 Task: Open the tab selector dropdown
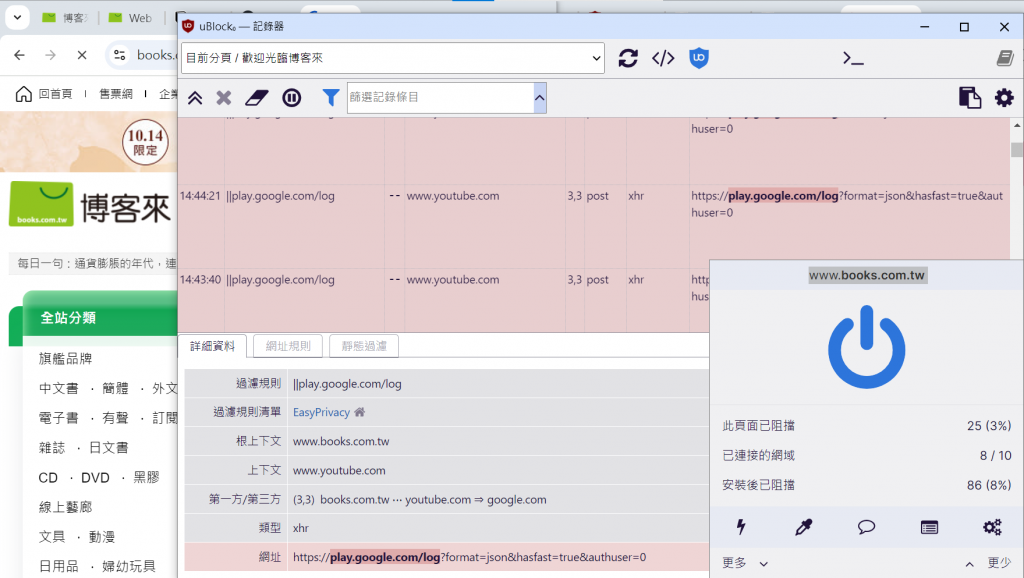click(392, 58)
